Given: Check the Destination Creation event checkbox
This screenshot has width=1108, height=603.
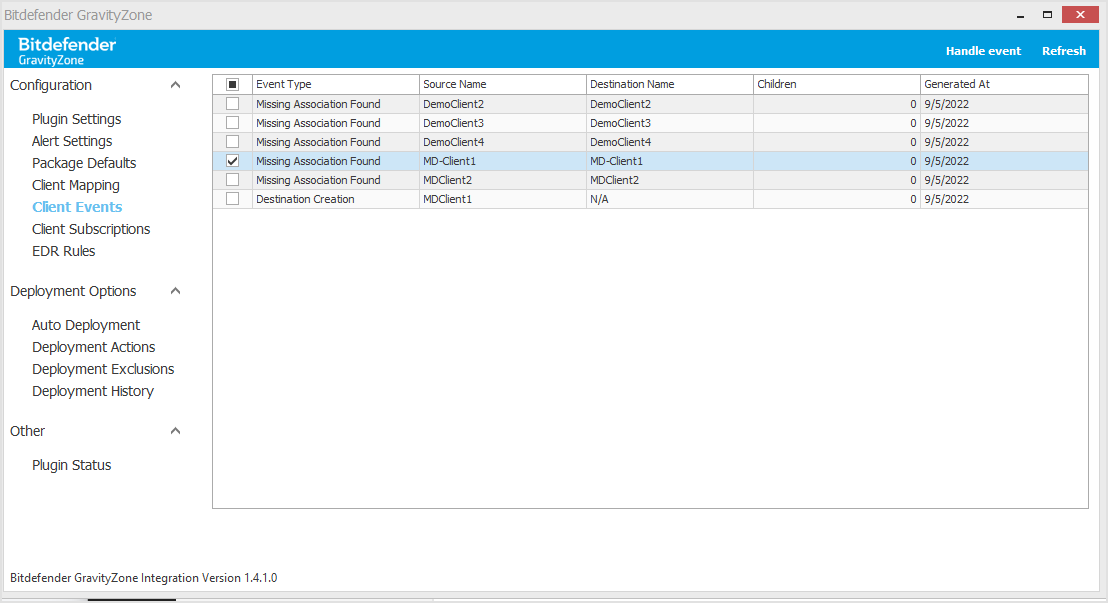Looking at the screenshot, I should tap(232, 198).
